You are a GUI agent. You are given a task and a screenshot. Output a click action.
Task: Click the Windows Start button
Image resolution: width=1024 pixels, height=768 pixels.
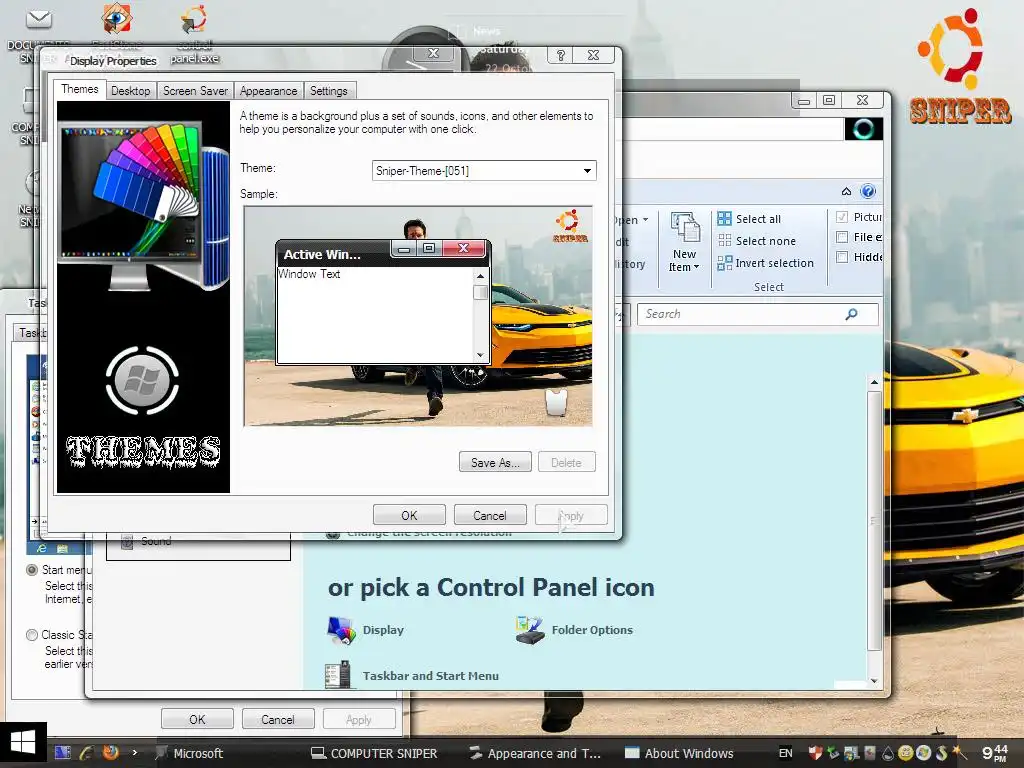coord(23,744)
